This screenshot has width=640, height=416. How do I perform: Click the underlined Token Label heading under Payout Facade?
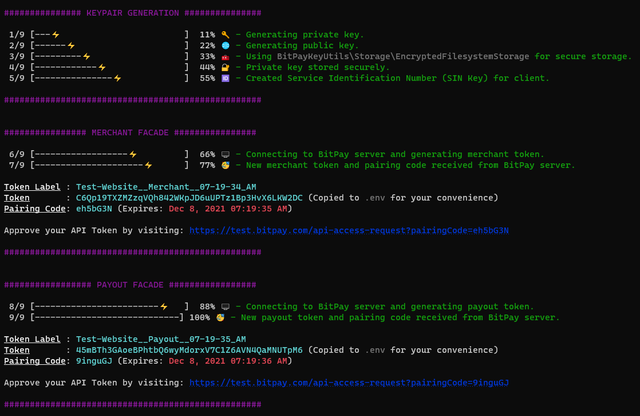point(32,339)
